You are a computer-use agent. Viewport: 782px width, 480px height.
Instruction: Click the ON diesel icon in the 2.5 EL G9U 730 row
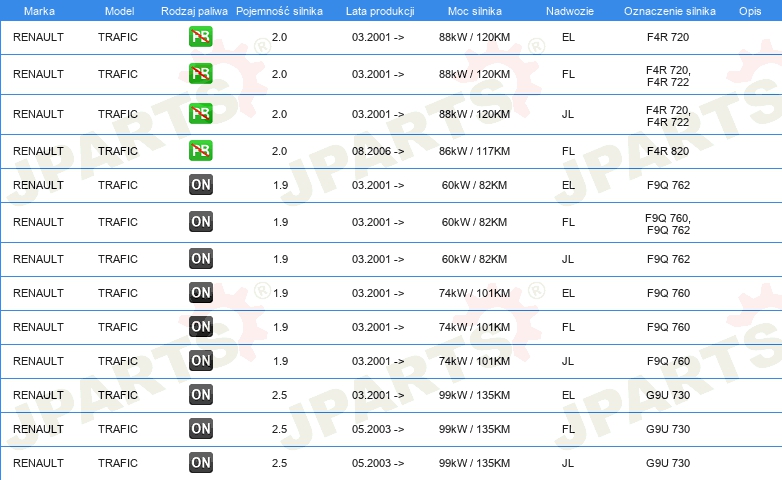point(200,394)
